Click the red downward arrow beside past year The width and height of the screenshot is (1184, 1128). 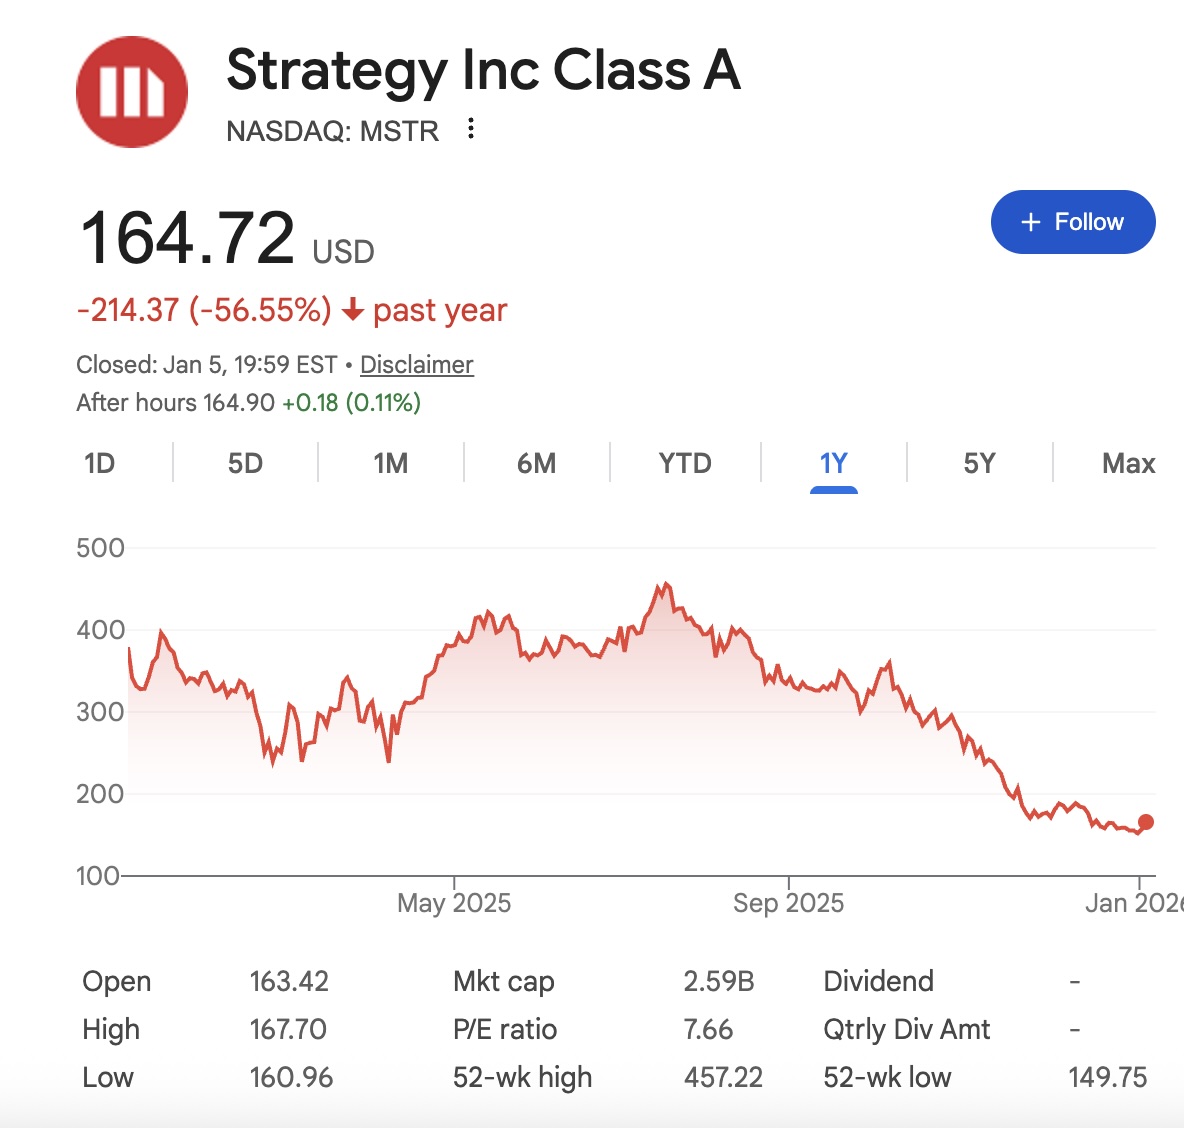[x=352, y=311]
